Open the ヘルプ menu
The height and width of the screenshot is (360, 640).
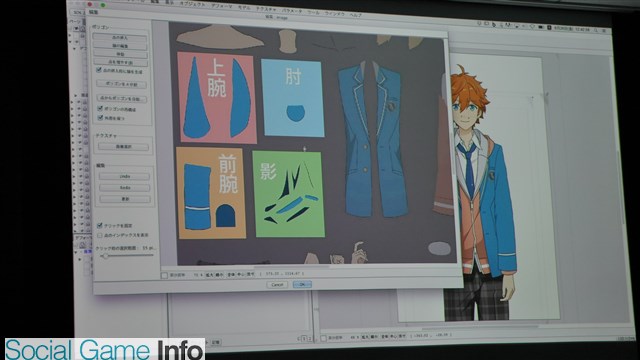pos(355,15)
